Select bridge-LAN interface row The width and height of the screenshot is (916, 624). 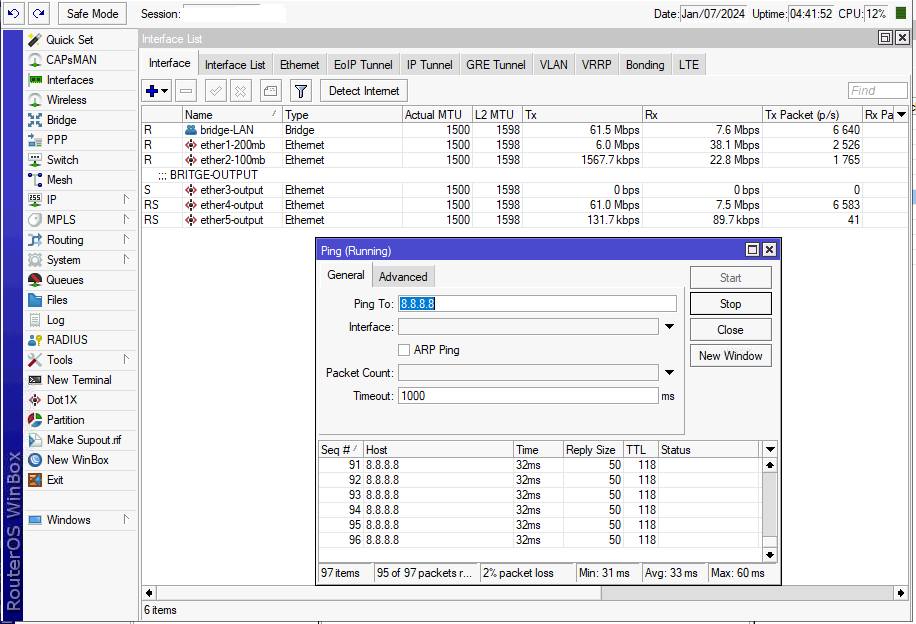tap(525, 130)
